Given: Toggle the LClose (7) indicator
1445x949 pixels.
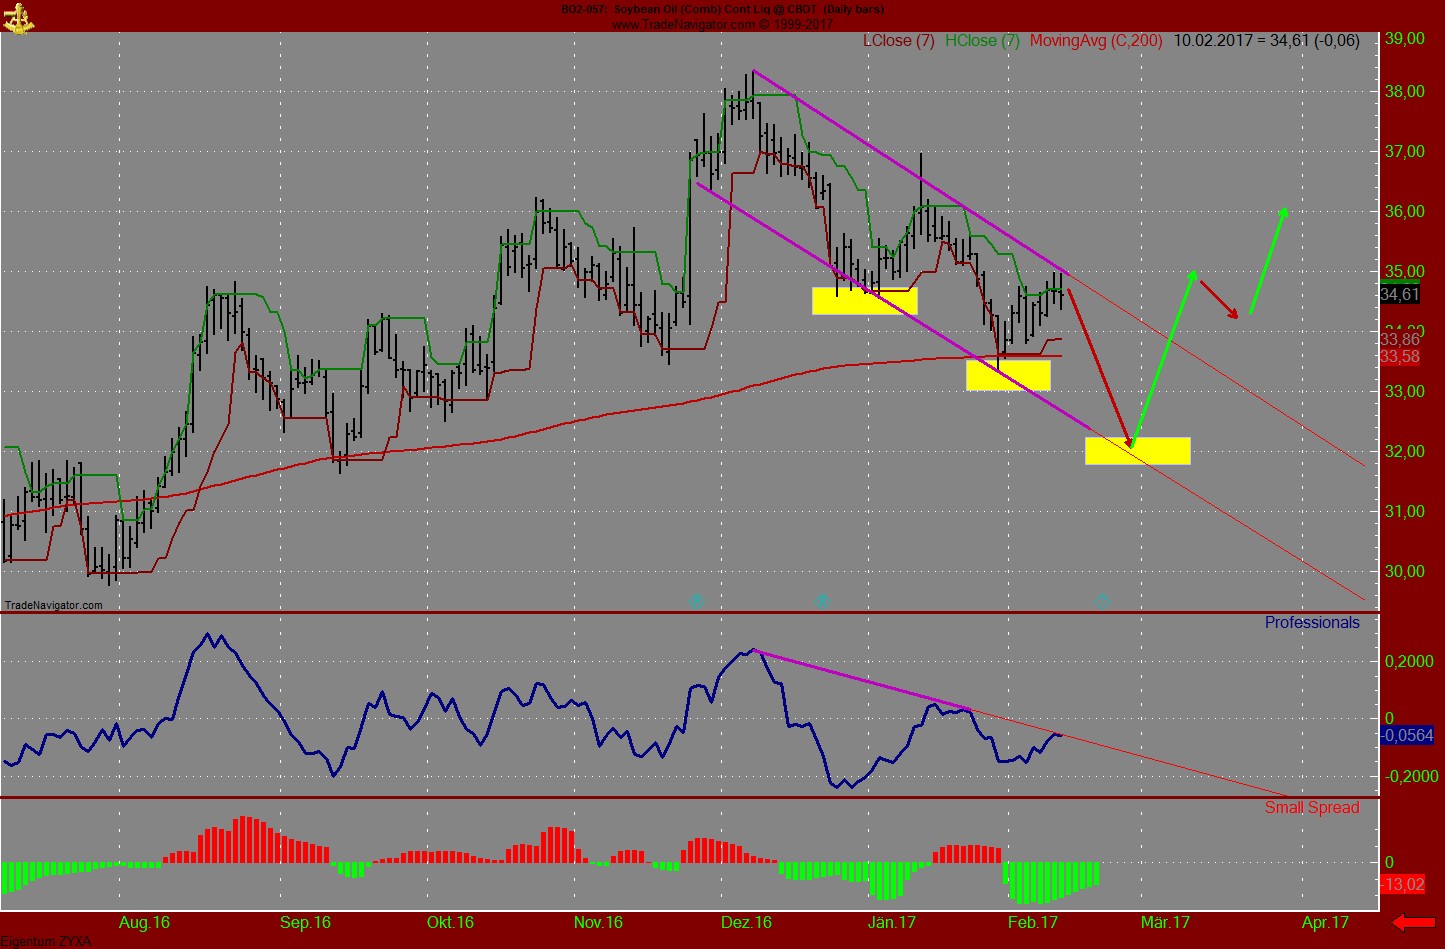Looking at the screenshot, I should [899, 41].
